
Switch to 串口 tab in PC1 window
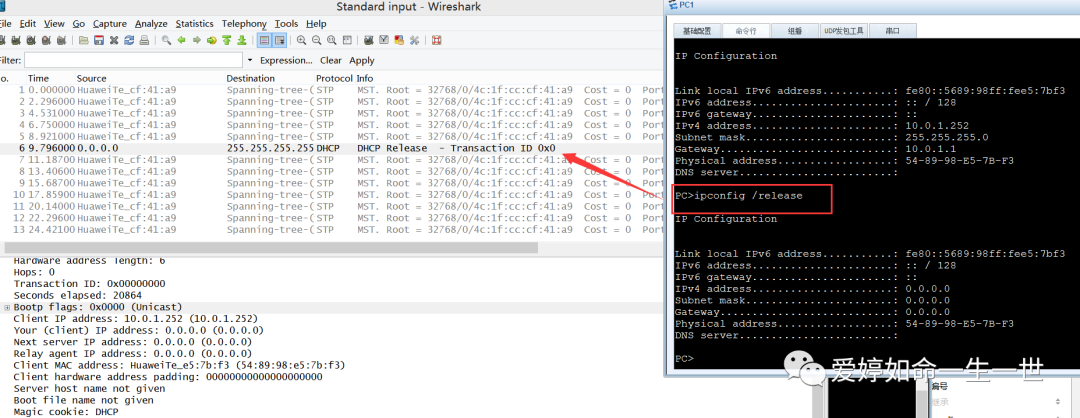click(893, 31)
